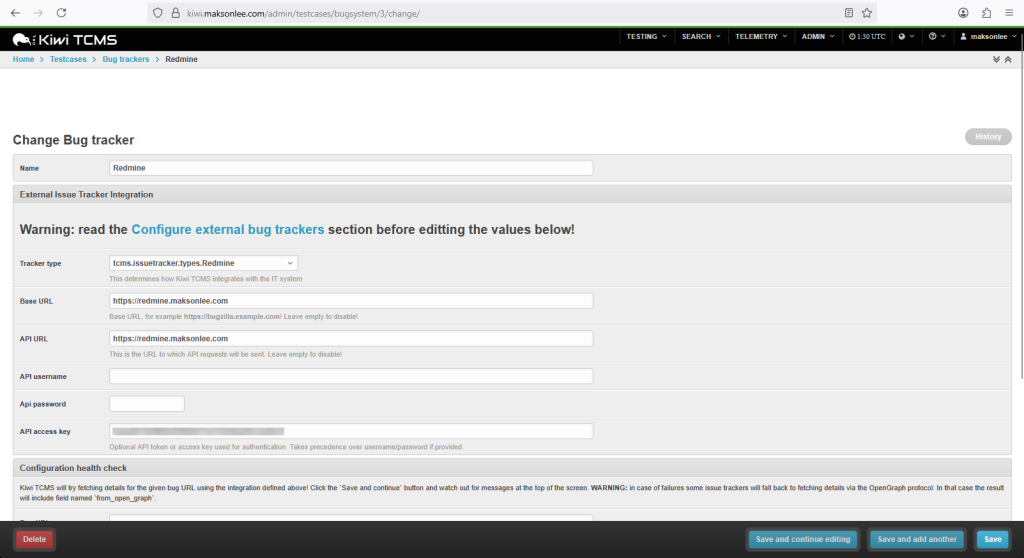Reload the page with the refresh icon
This screenshot has width=1024, height=558.
(61, 13)
